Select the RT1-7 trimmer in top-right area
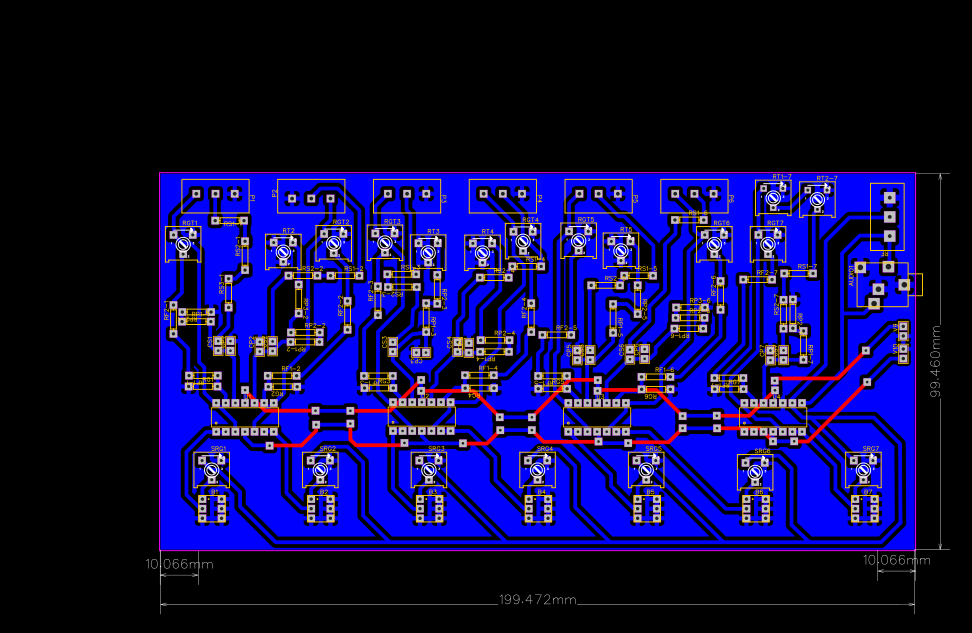This screenshot has width=972, height=633. (772, 198)
